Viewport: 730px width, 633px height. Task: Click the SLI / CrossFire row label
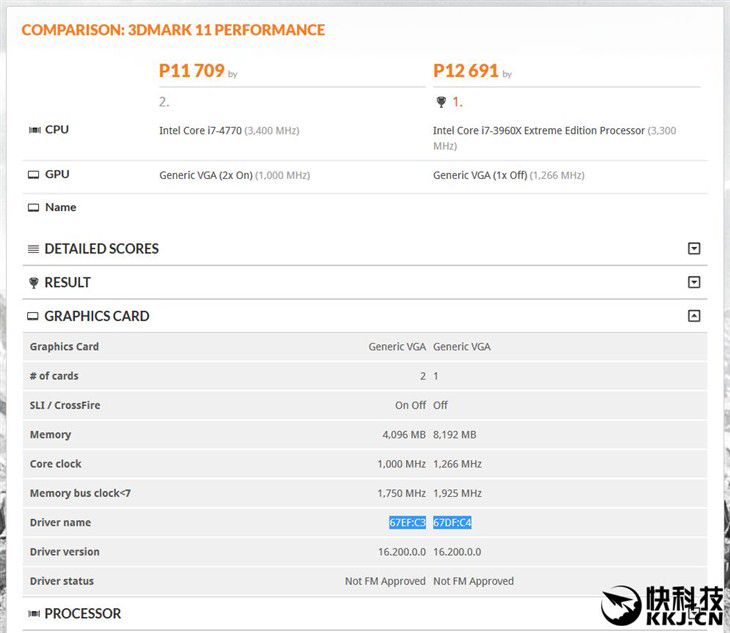tap(65, 405)
